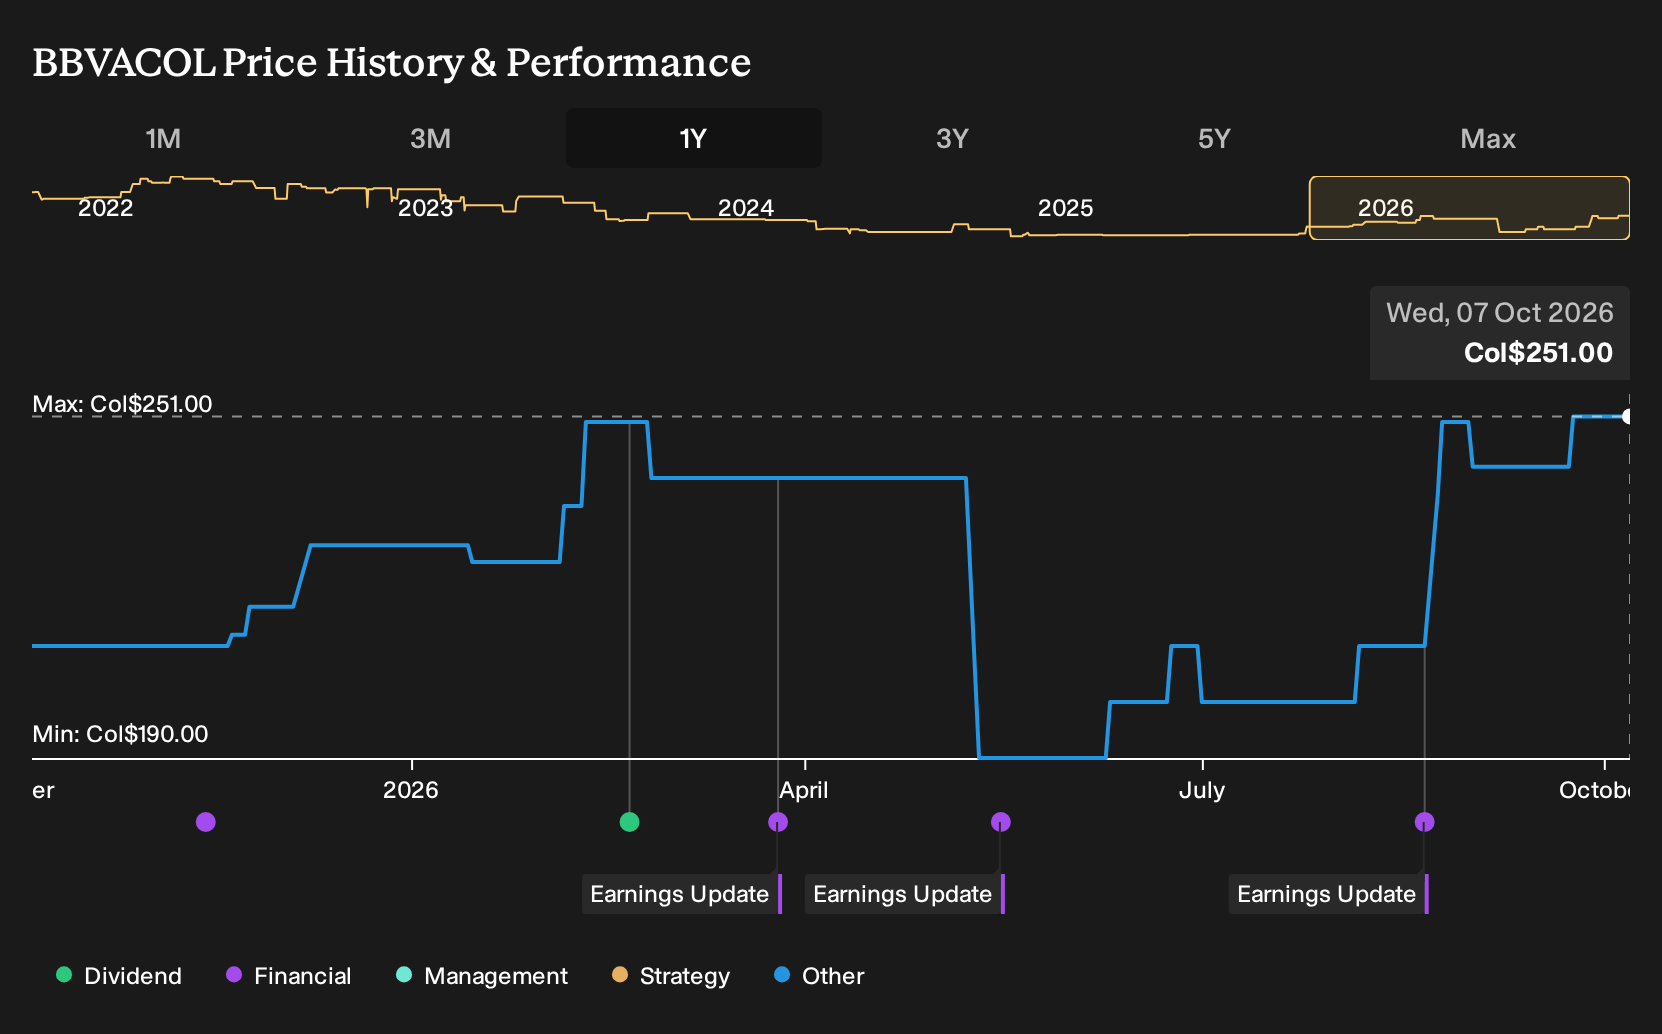The image size is (1662, 1034).
Task: Show the Max time range
Action: (x=1488, y=138)
